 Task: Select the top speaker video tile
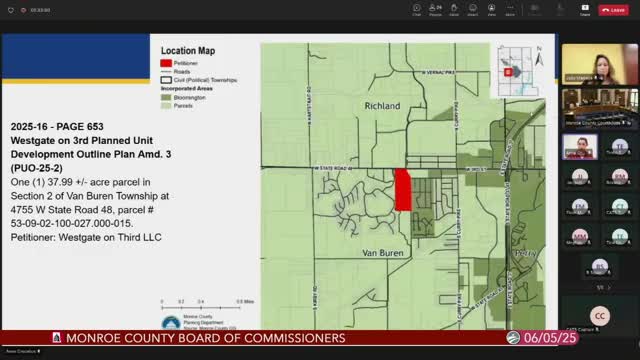pos(599,64)
